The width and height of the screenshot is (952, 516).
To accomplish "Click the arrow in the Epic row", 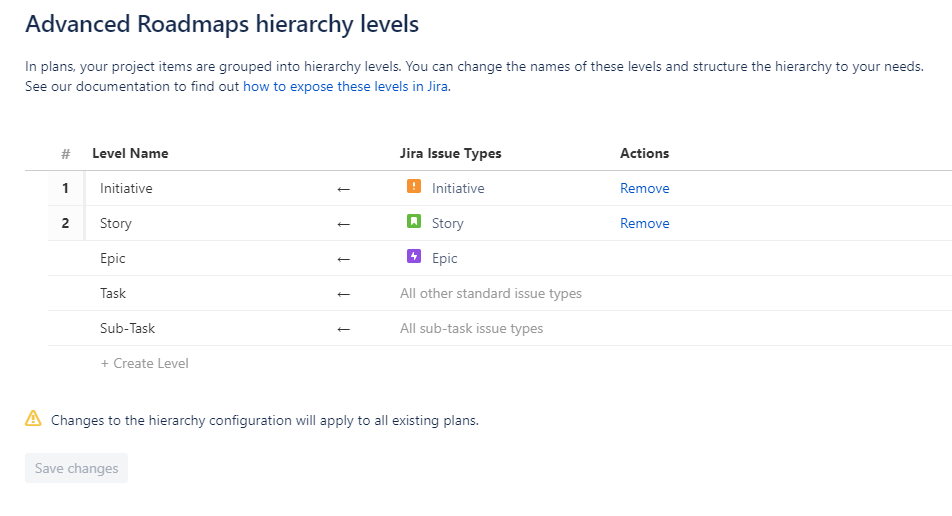I will pos(344,259).
